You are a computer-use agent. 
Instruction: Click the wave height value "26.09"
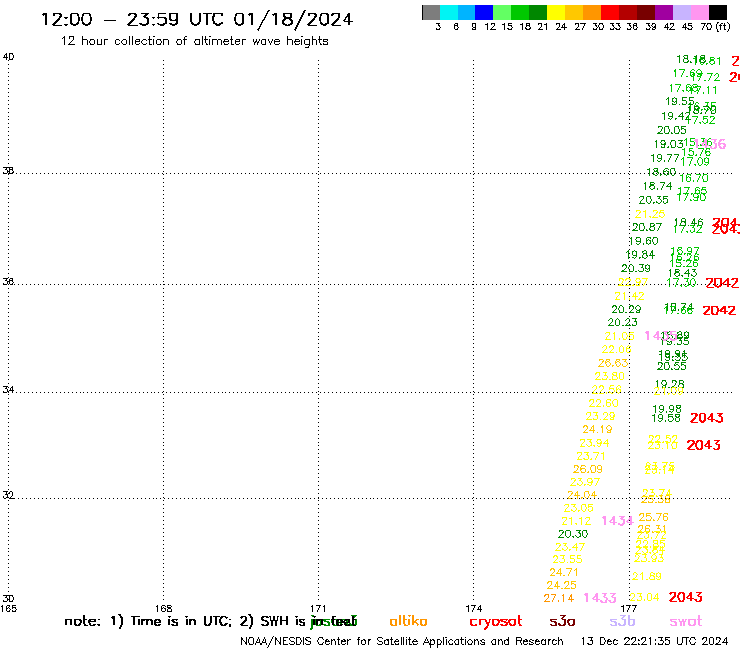click(588, 469)
